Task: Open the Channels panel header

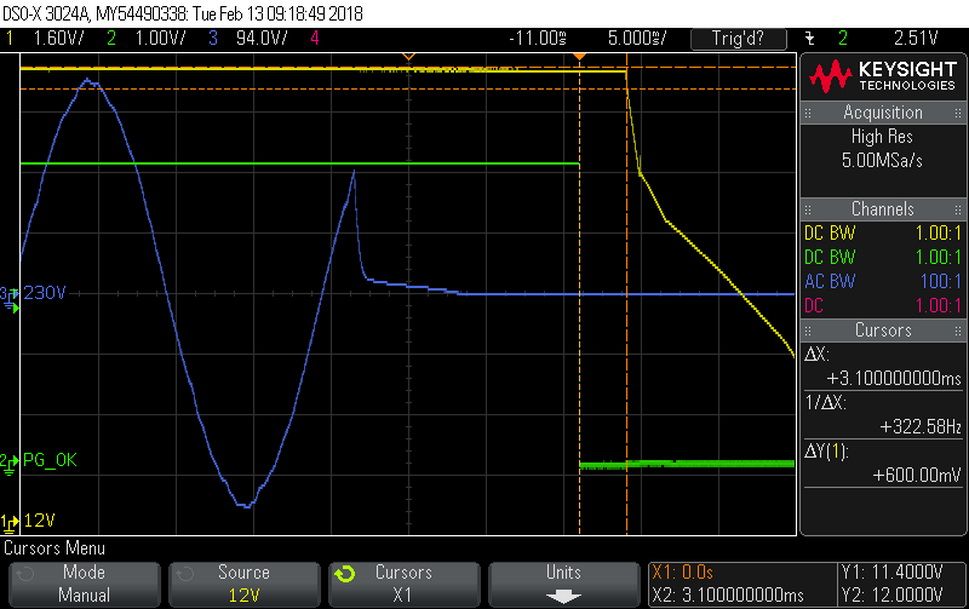Action: click(x=882, y=209)
